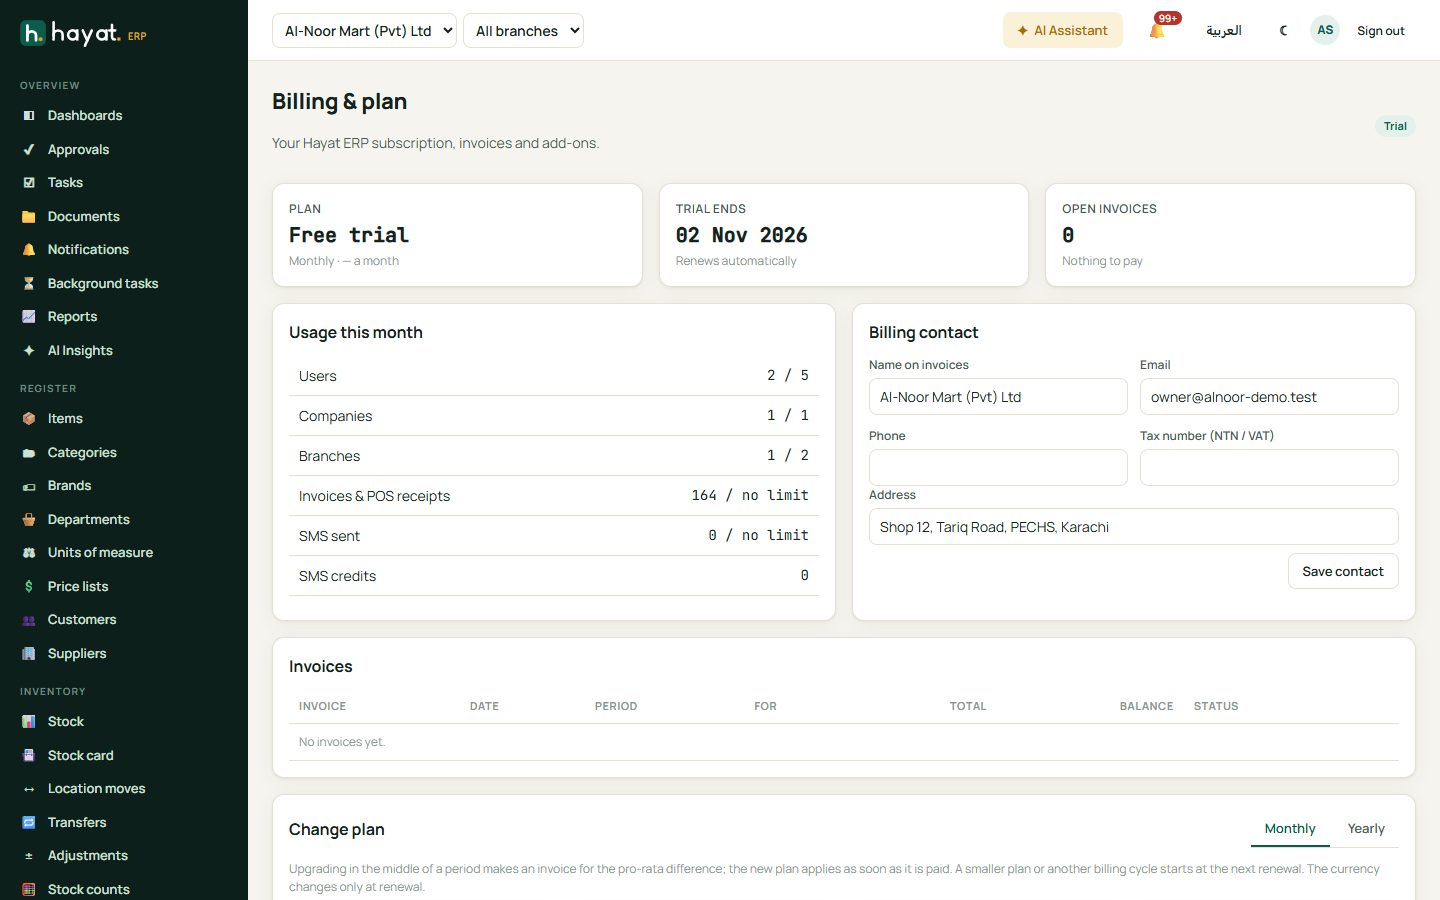Screen dimensions: 1440x900
Task: Click the STATUS column header in Invoices
Action: [x=1216, y=706]
